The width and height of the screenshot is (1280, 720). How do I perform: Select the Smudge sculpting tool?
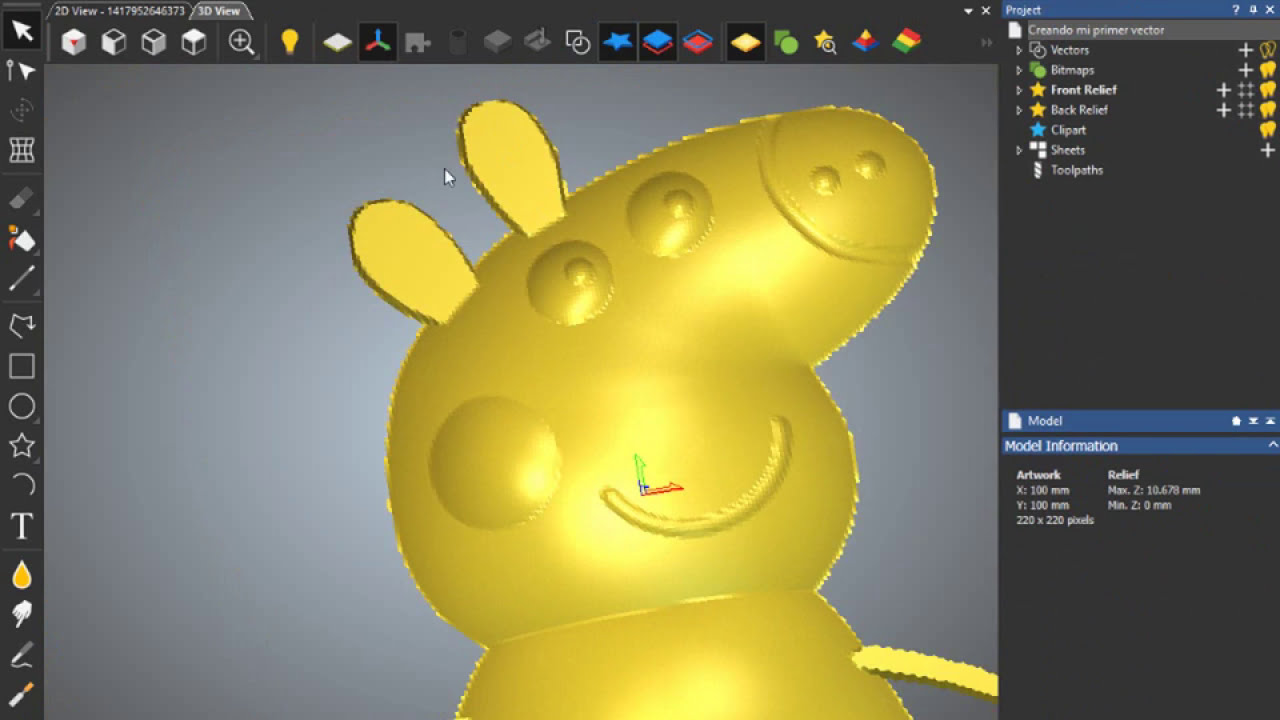pyautogui.click(x=22, y=614)
